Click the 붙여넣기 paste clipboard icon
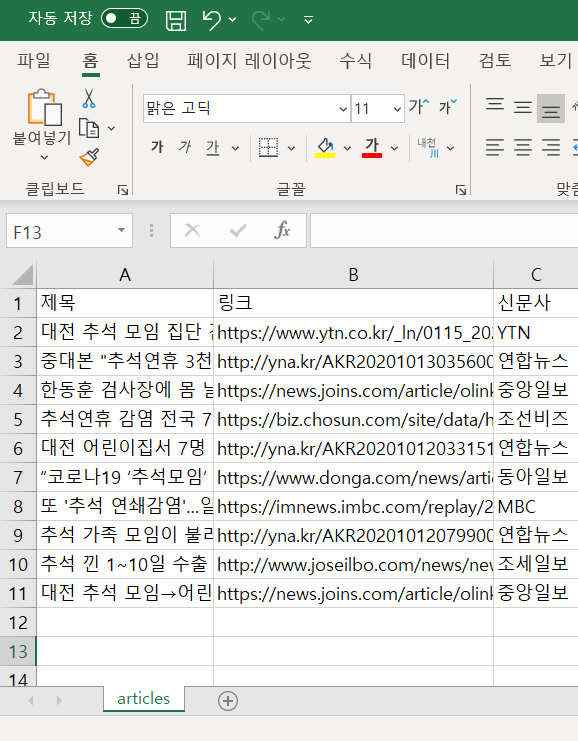 pyautogui.click(x=43, y=107)
